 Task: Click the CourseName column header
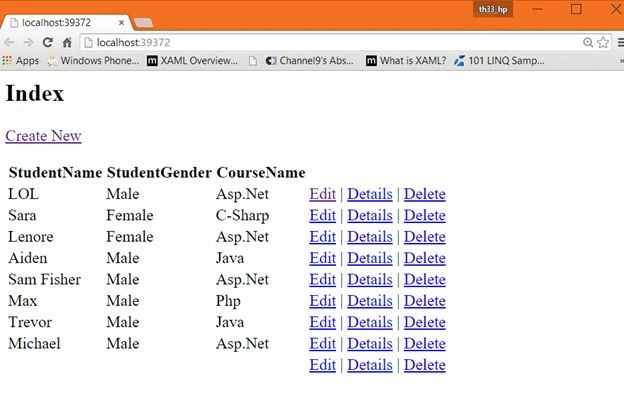click(261, 173)
